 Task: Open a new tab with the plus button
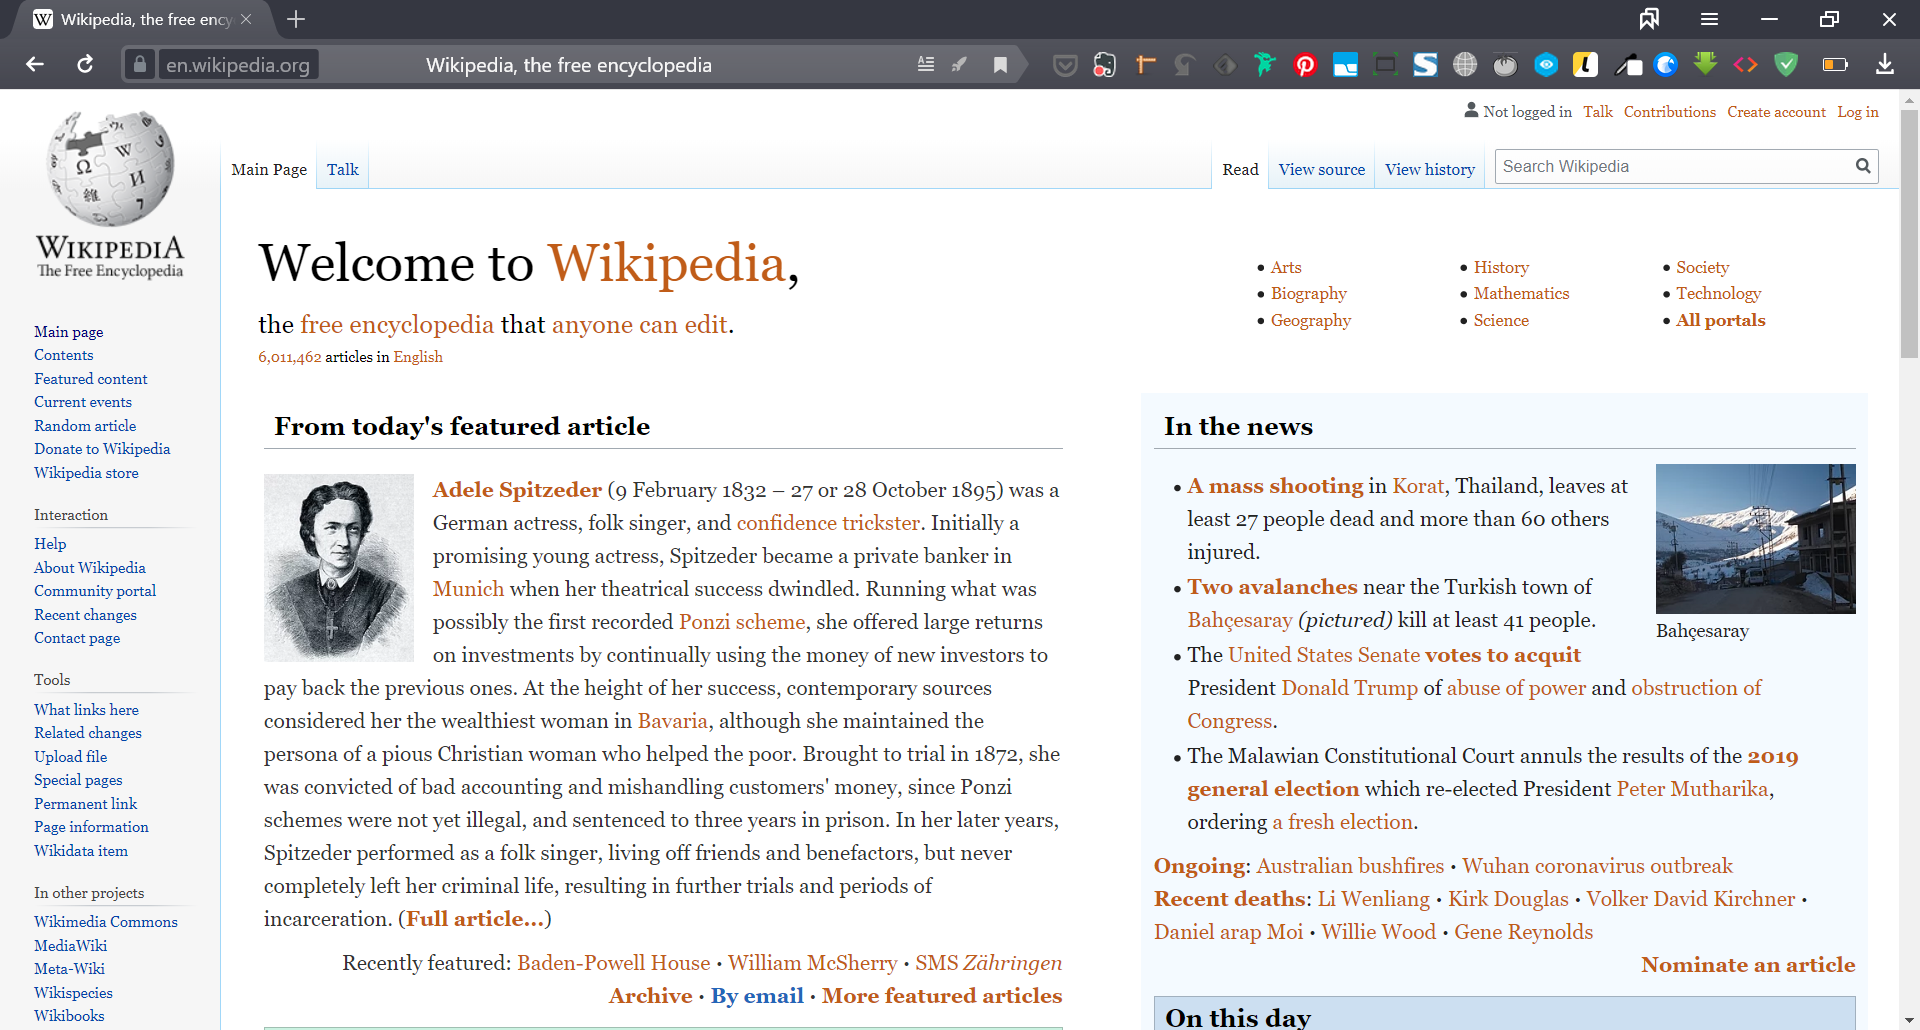point(296,19)
